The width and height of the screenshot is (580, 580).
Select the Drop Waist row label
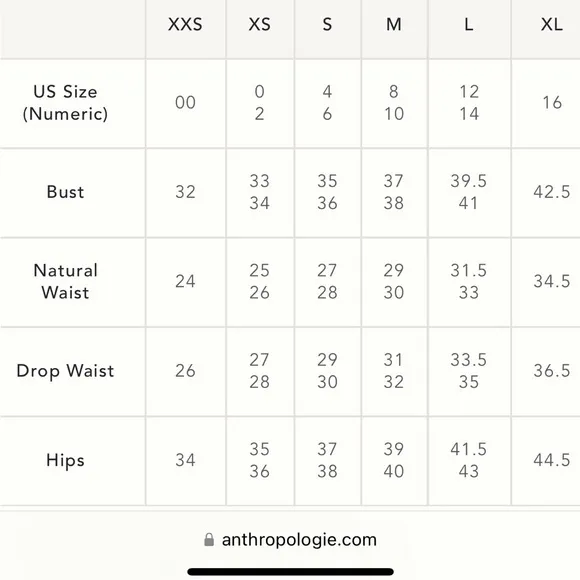click(x=65, y=371)
